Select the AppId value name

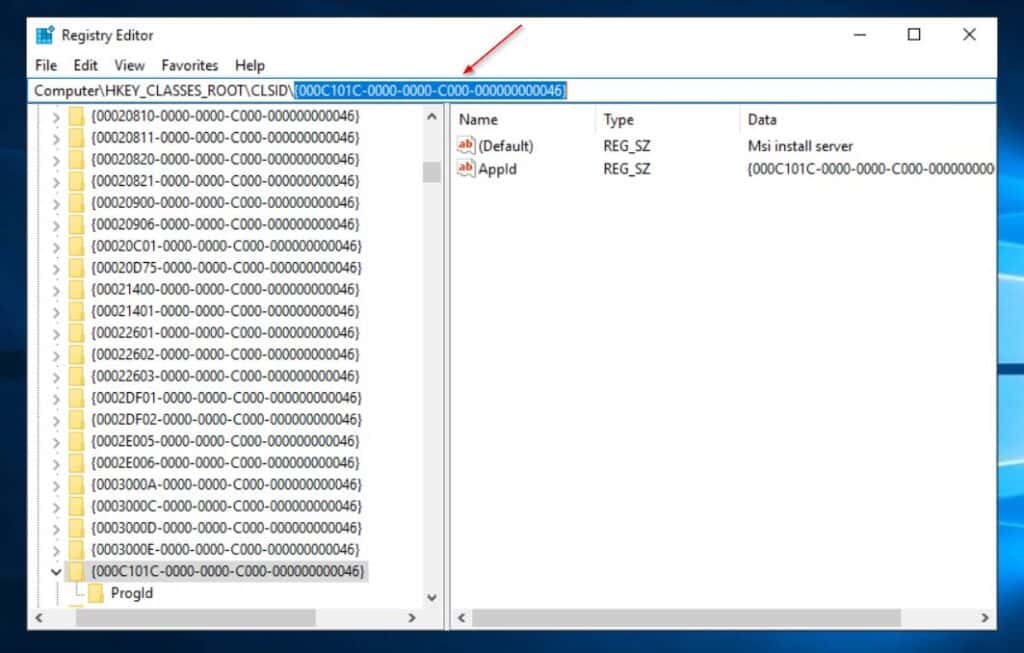pyautogui.click(x=497, y=168)
